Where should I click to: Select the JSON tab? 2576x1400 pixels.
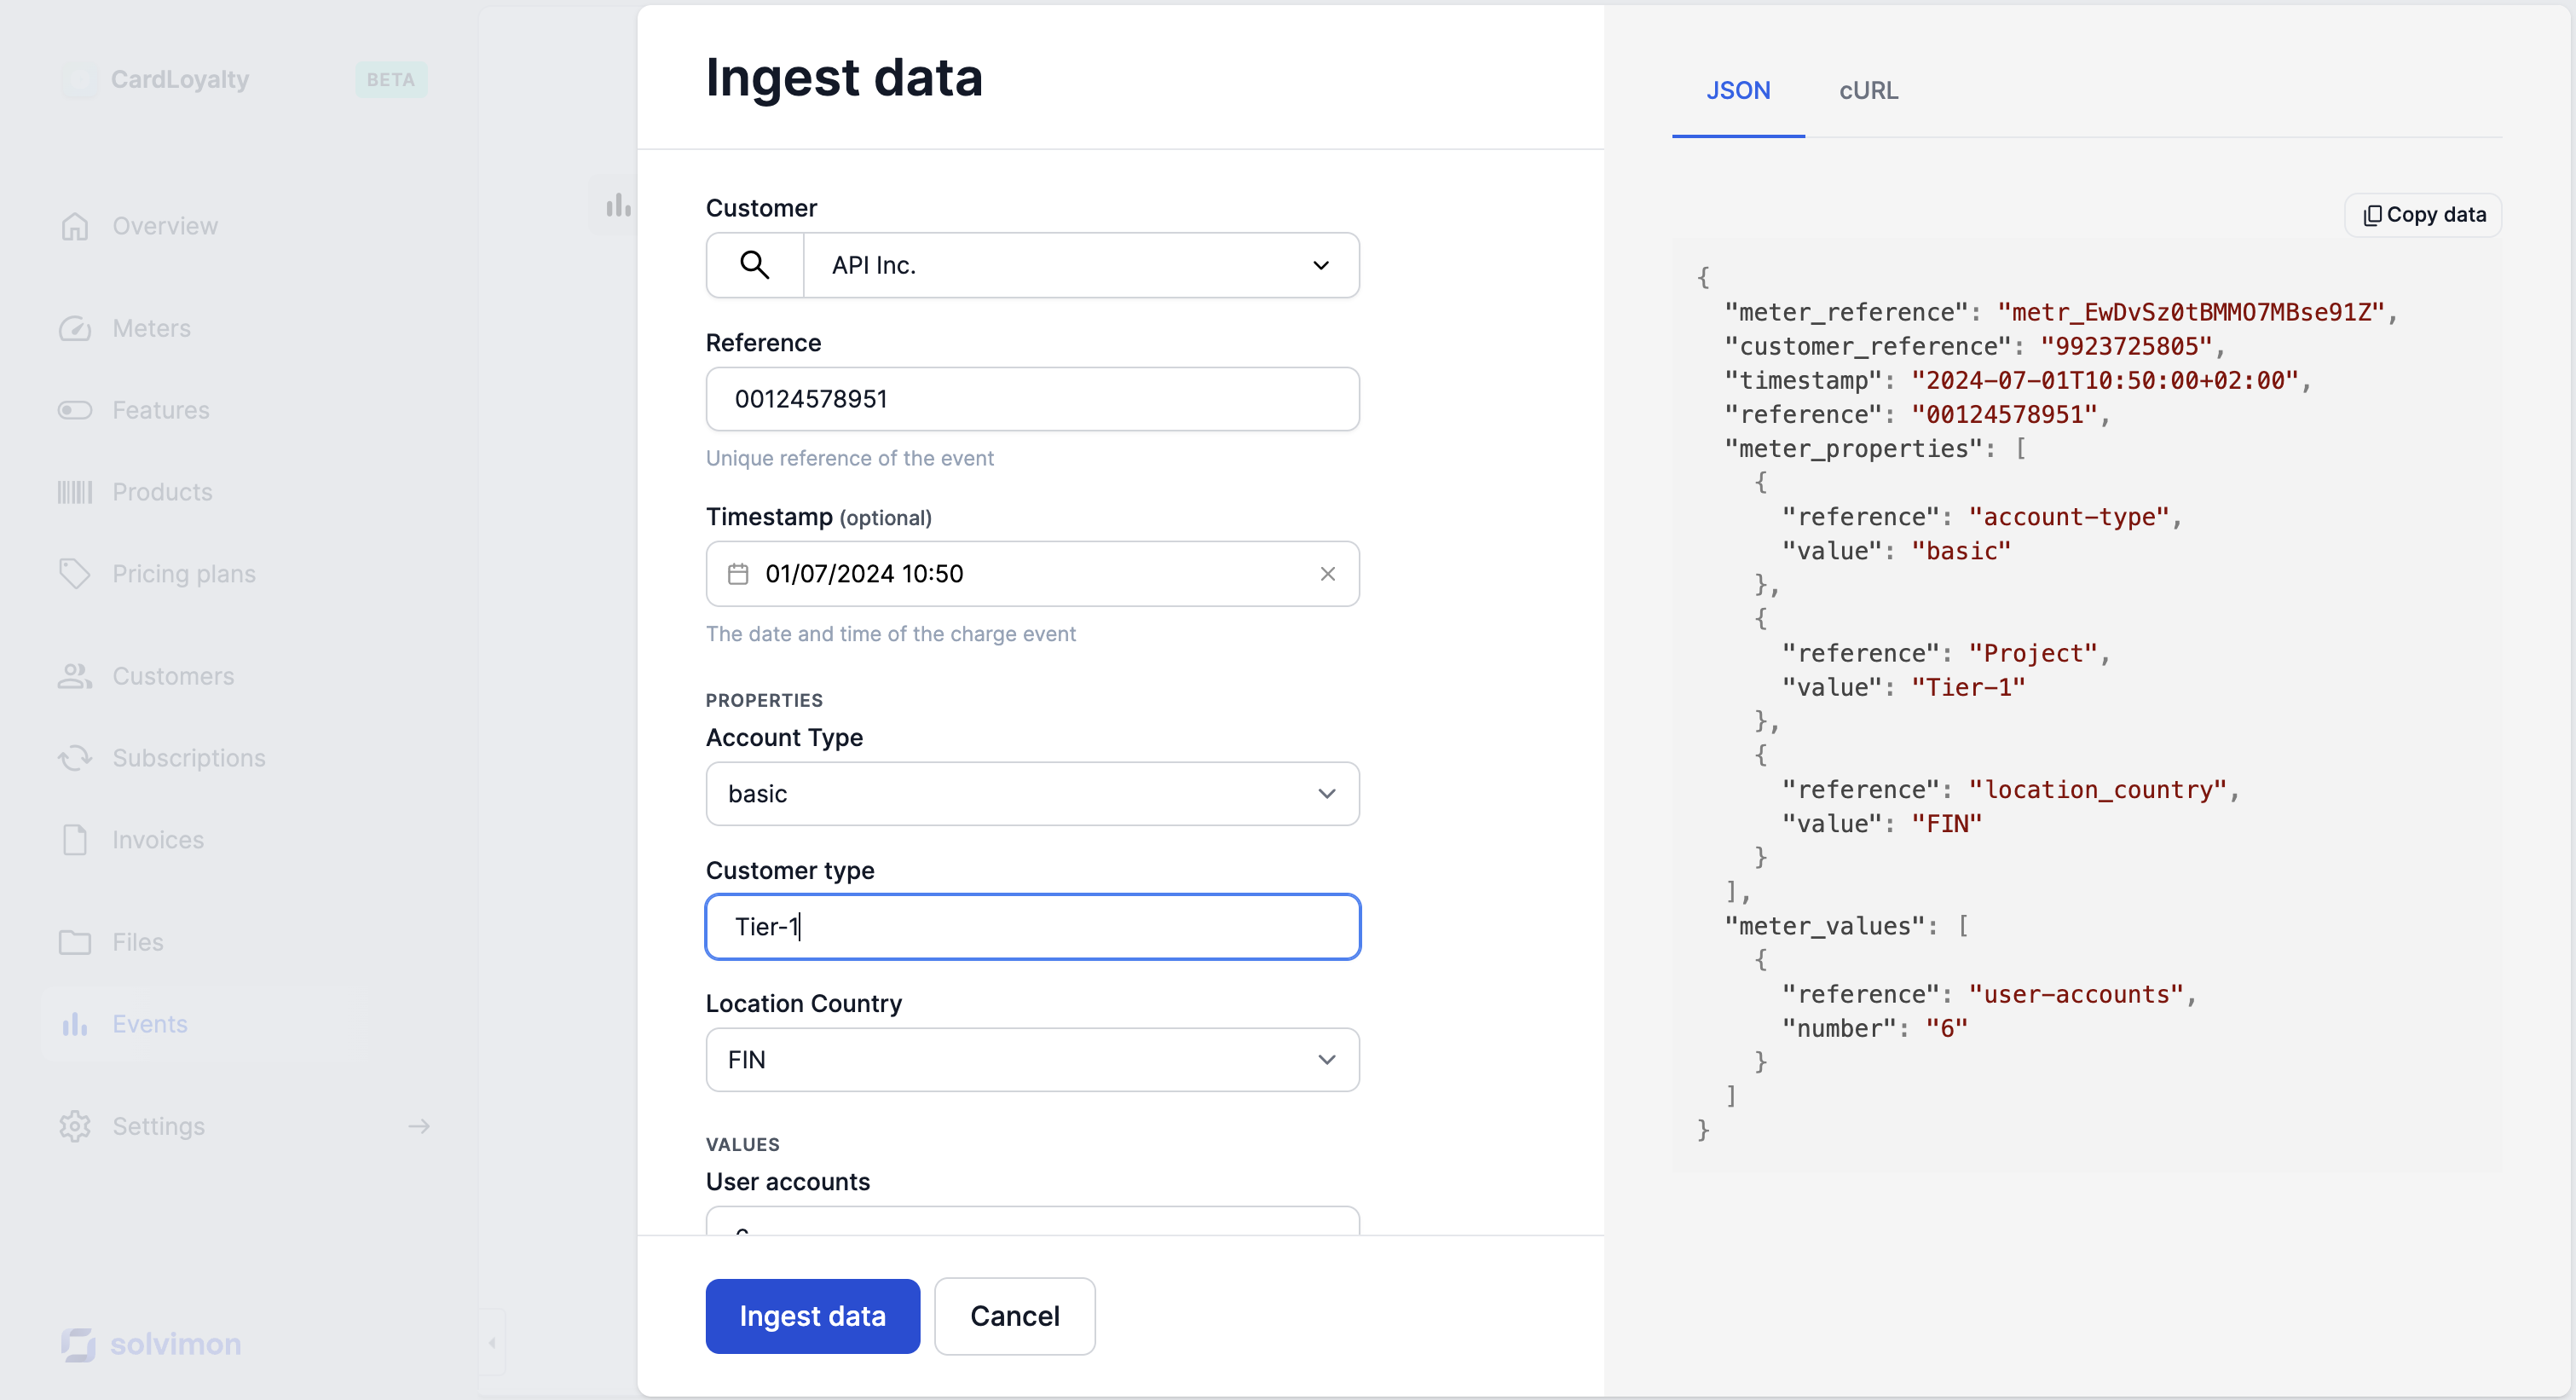(1738, 91)
